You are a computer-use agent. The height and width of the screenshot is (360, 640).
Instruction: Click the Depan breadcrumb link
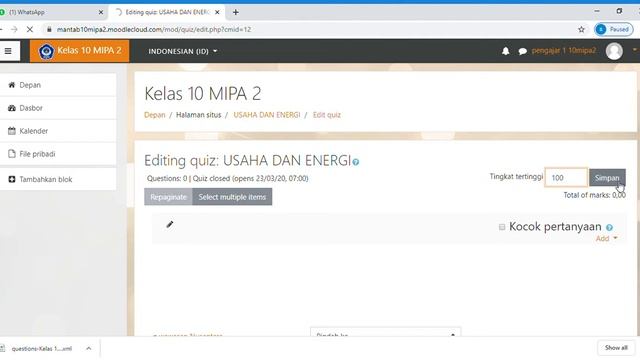(x=155, y=115)
